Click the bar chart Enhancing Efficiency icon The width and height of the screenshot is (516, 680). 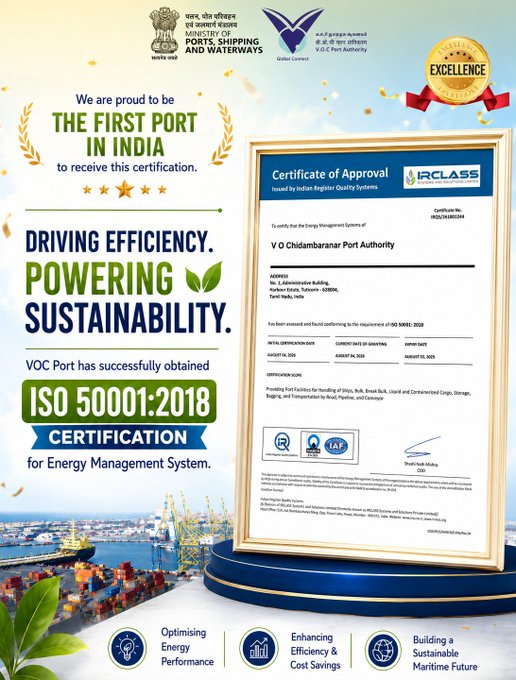tap(258, 649)
